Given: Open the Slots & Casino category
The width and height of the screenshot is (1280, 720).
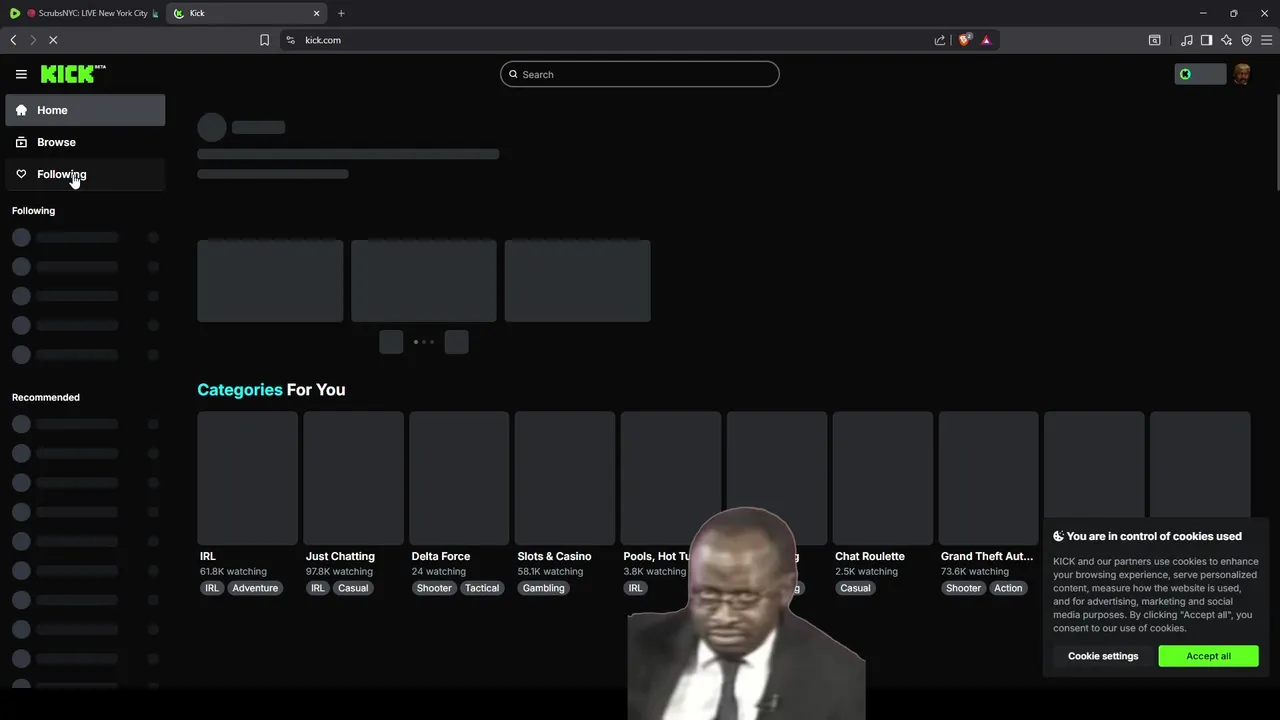Looking at the screenshot, I should (554, 556).
